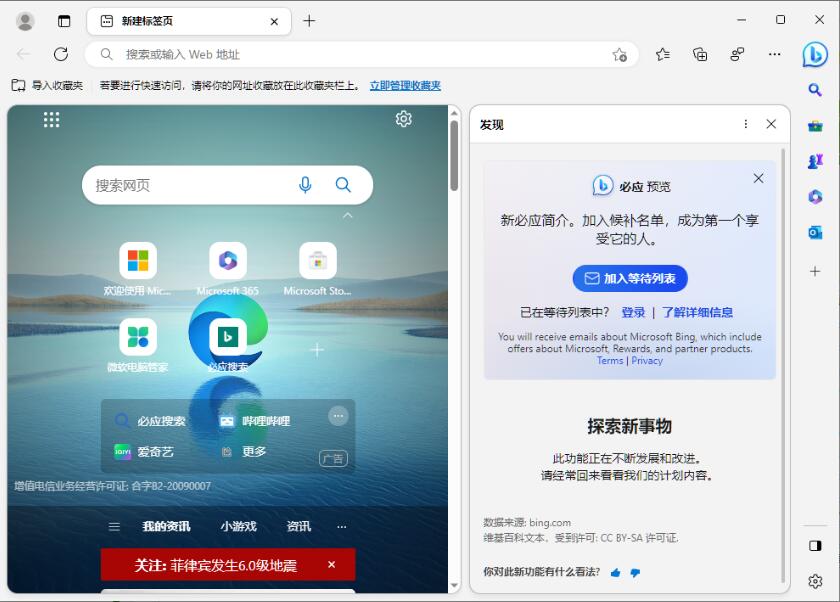Open the tab actions menu icon
Viewport: 840px width, 602px height.
click(x=64, y=21)
